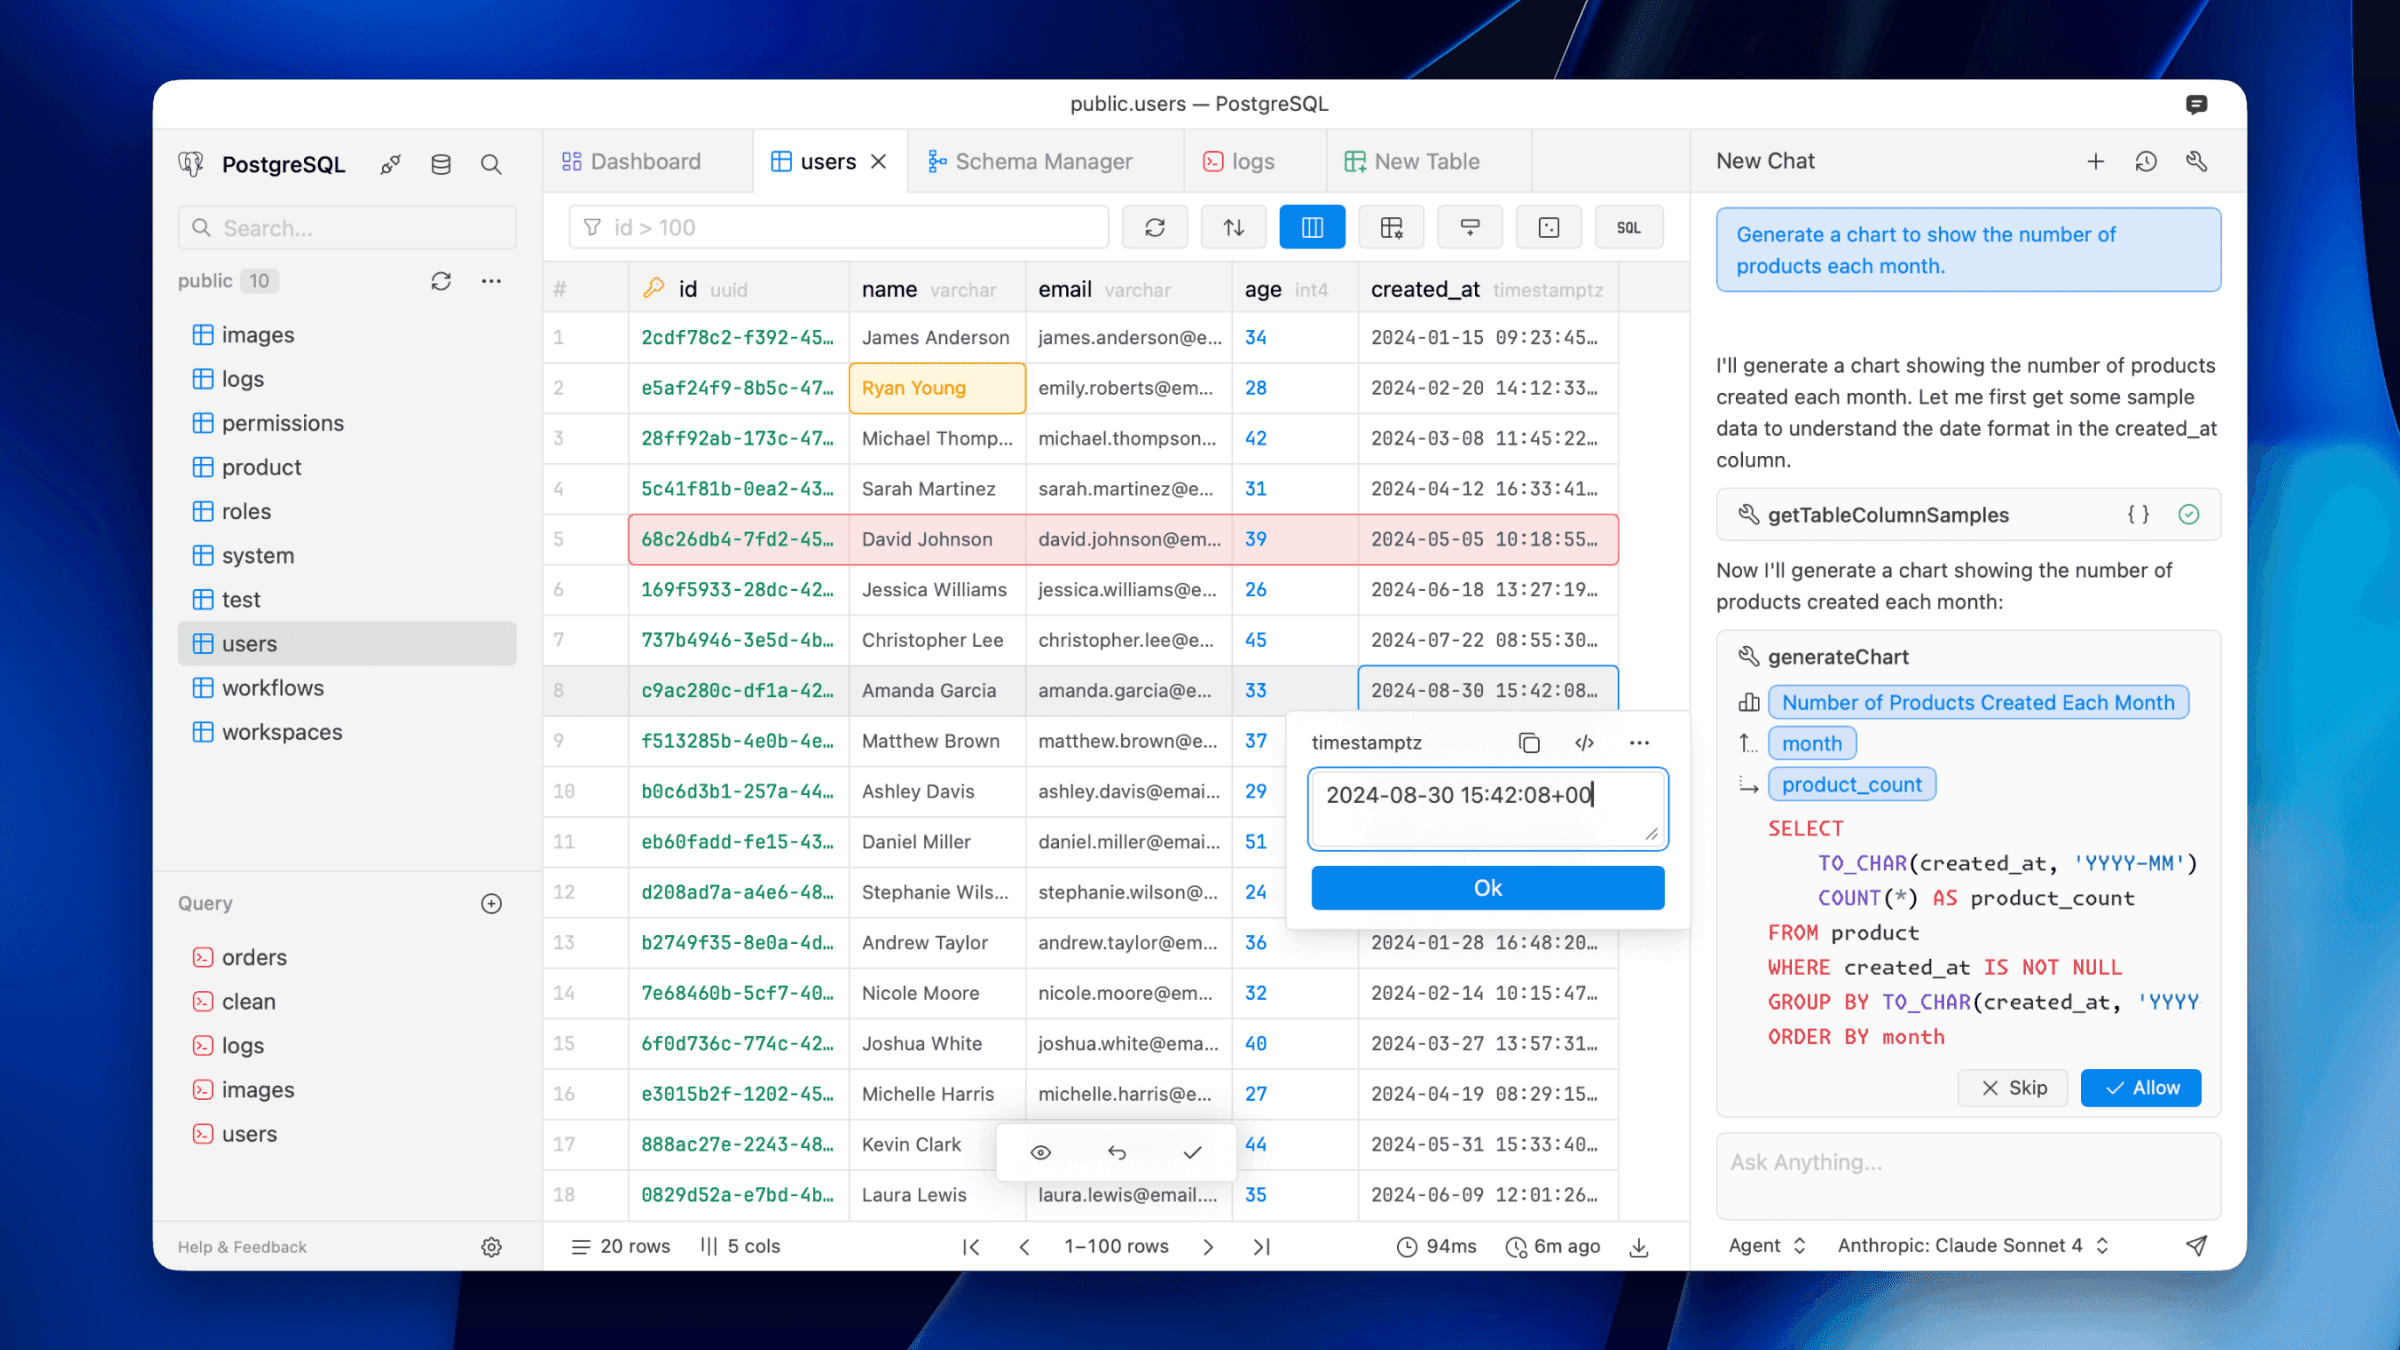Screen dimensions: 2400x1350
Task: Click the send message paper plane icon
Action: point(2196,1246)
